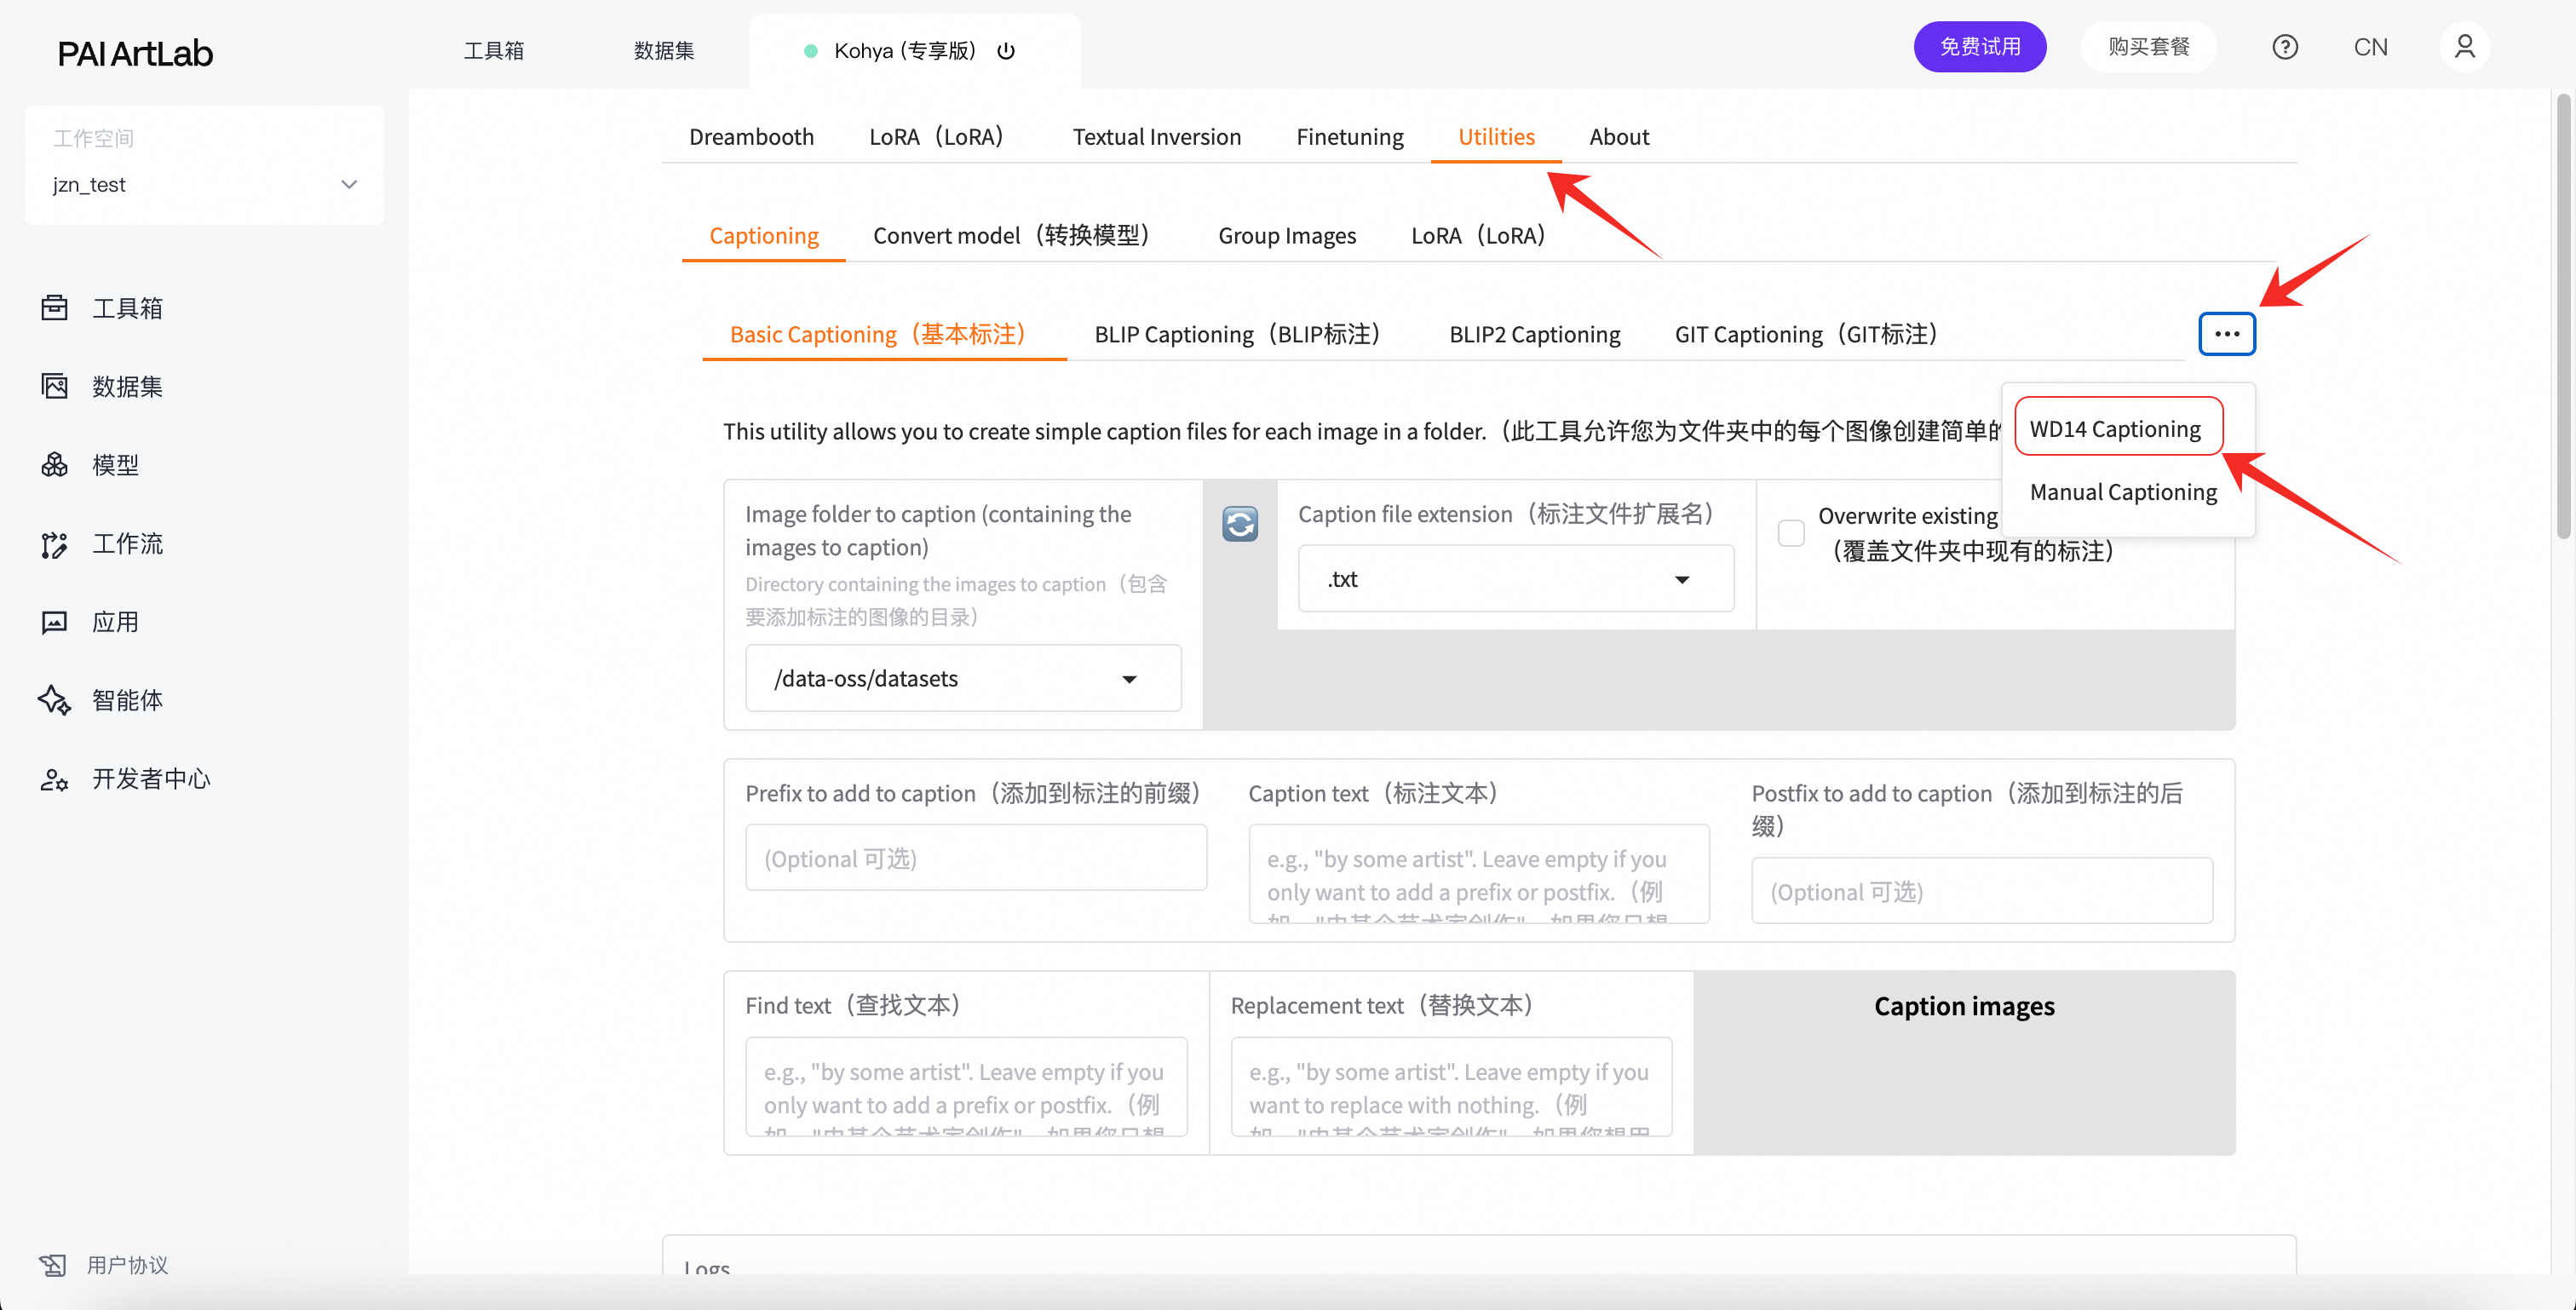This screenshot has height=1310, width=2576.
Task: Click the refresh folder icon button
Action: (x=1239, y=524)
